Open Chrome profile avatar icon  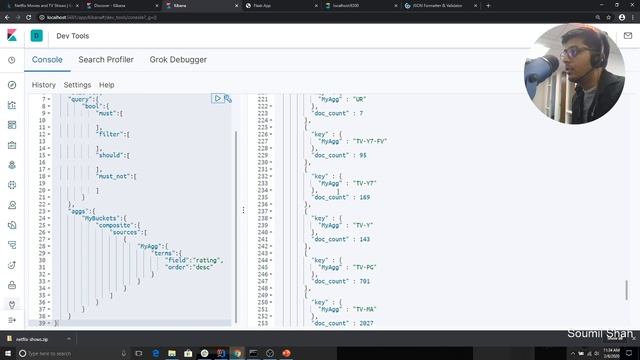click(622, 18)
